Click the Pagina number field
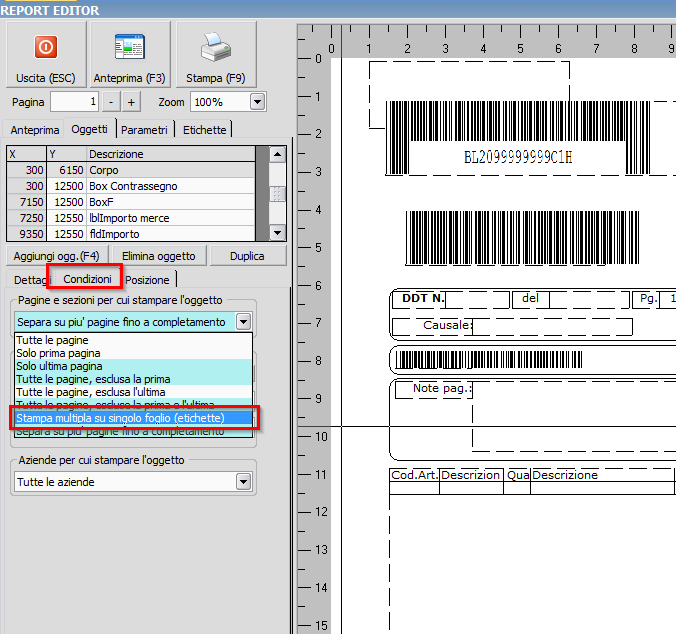 (74, 102)
